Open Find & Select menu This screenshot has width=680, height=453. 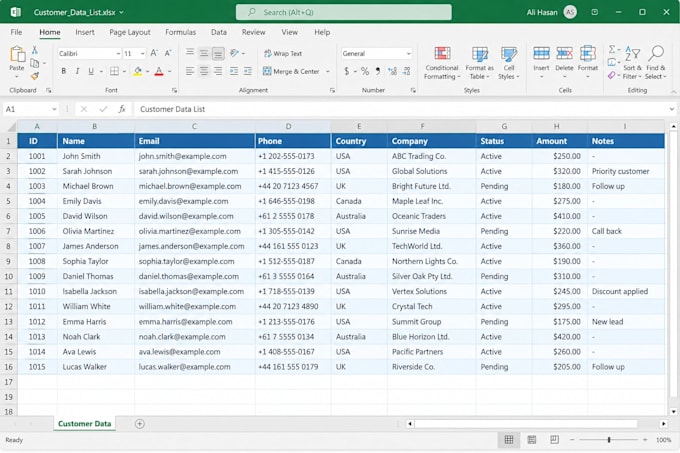point(656,63)
